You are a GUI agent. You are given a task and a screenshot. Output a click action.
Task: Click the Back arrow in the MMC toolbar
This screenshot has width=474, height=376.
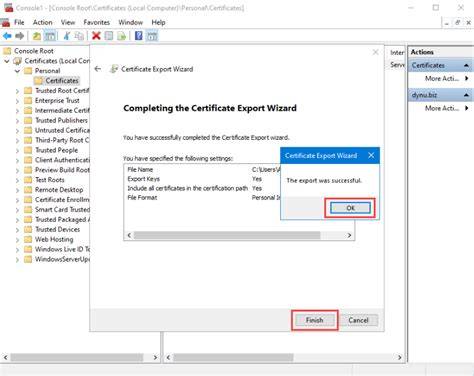coord(7,36)
